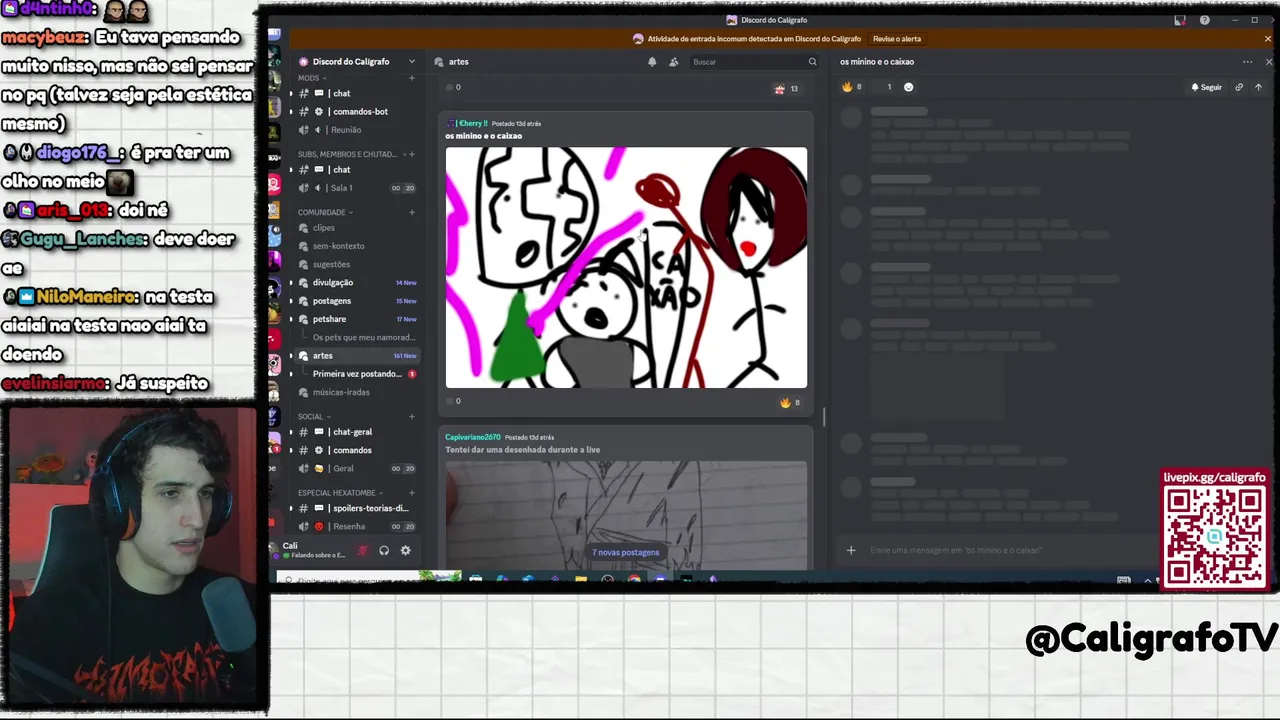
Task: Join the Reunião voice channel
Action: point(354,129)
